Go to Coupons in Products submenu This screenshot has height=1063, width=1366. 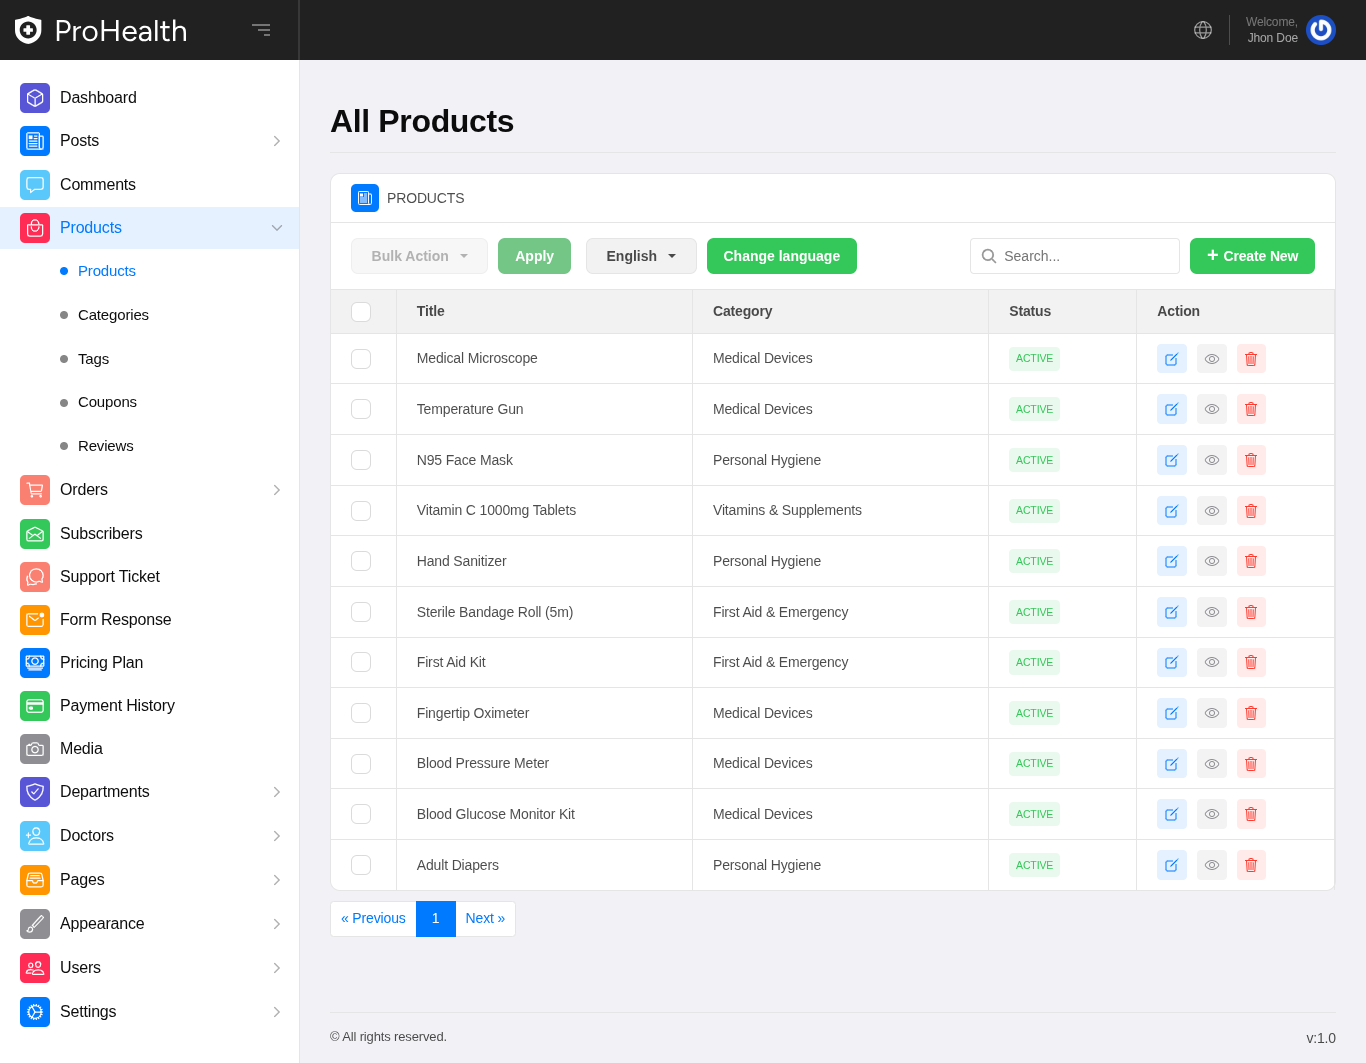coord(107,402)
